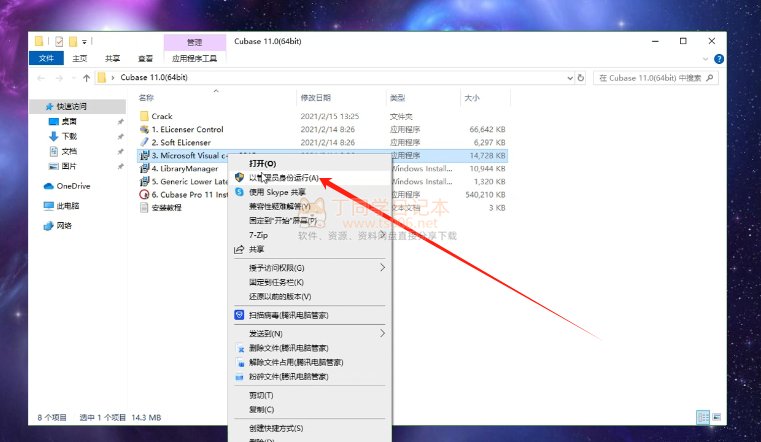Expand the 发送到 submenu arrow

pos(382,333)
